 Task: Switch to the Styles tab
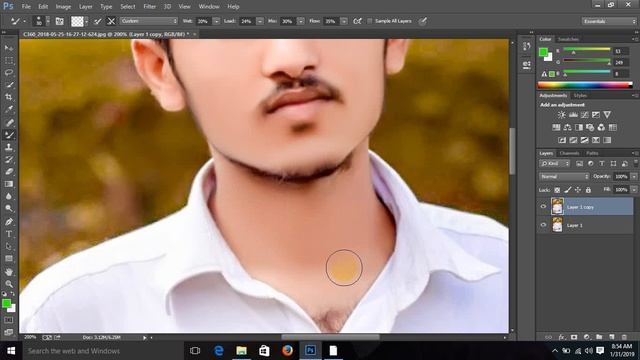[580, 96]
